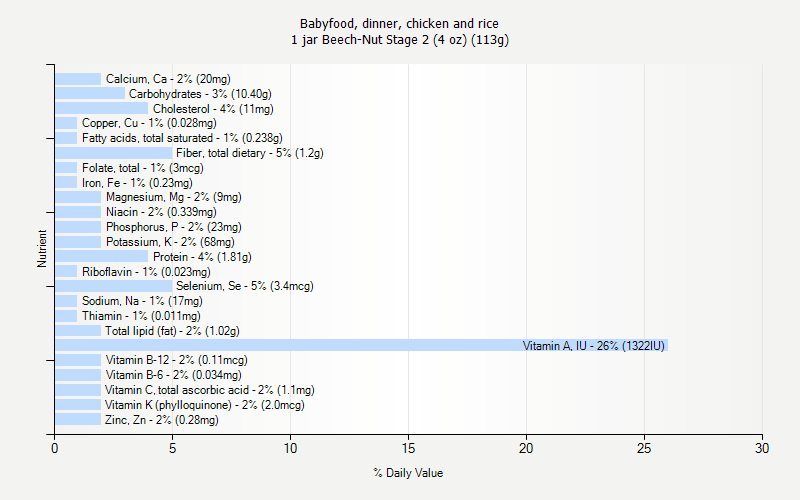Image resolution: width=800 pixels, height=500 pixels.
Task: Click the Folate, total - 1% (3mcg) label
Action: point(142,168)
